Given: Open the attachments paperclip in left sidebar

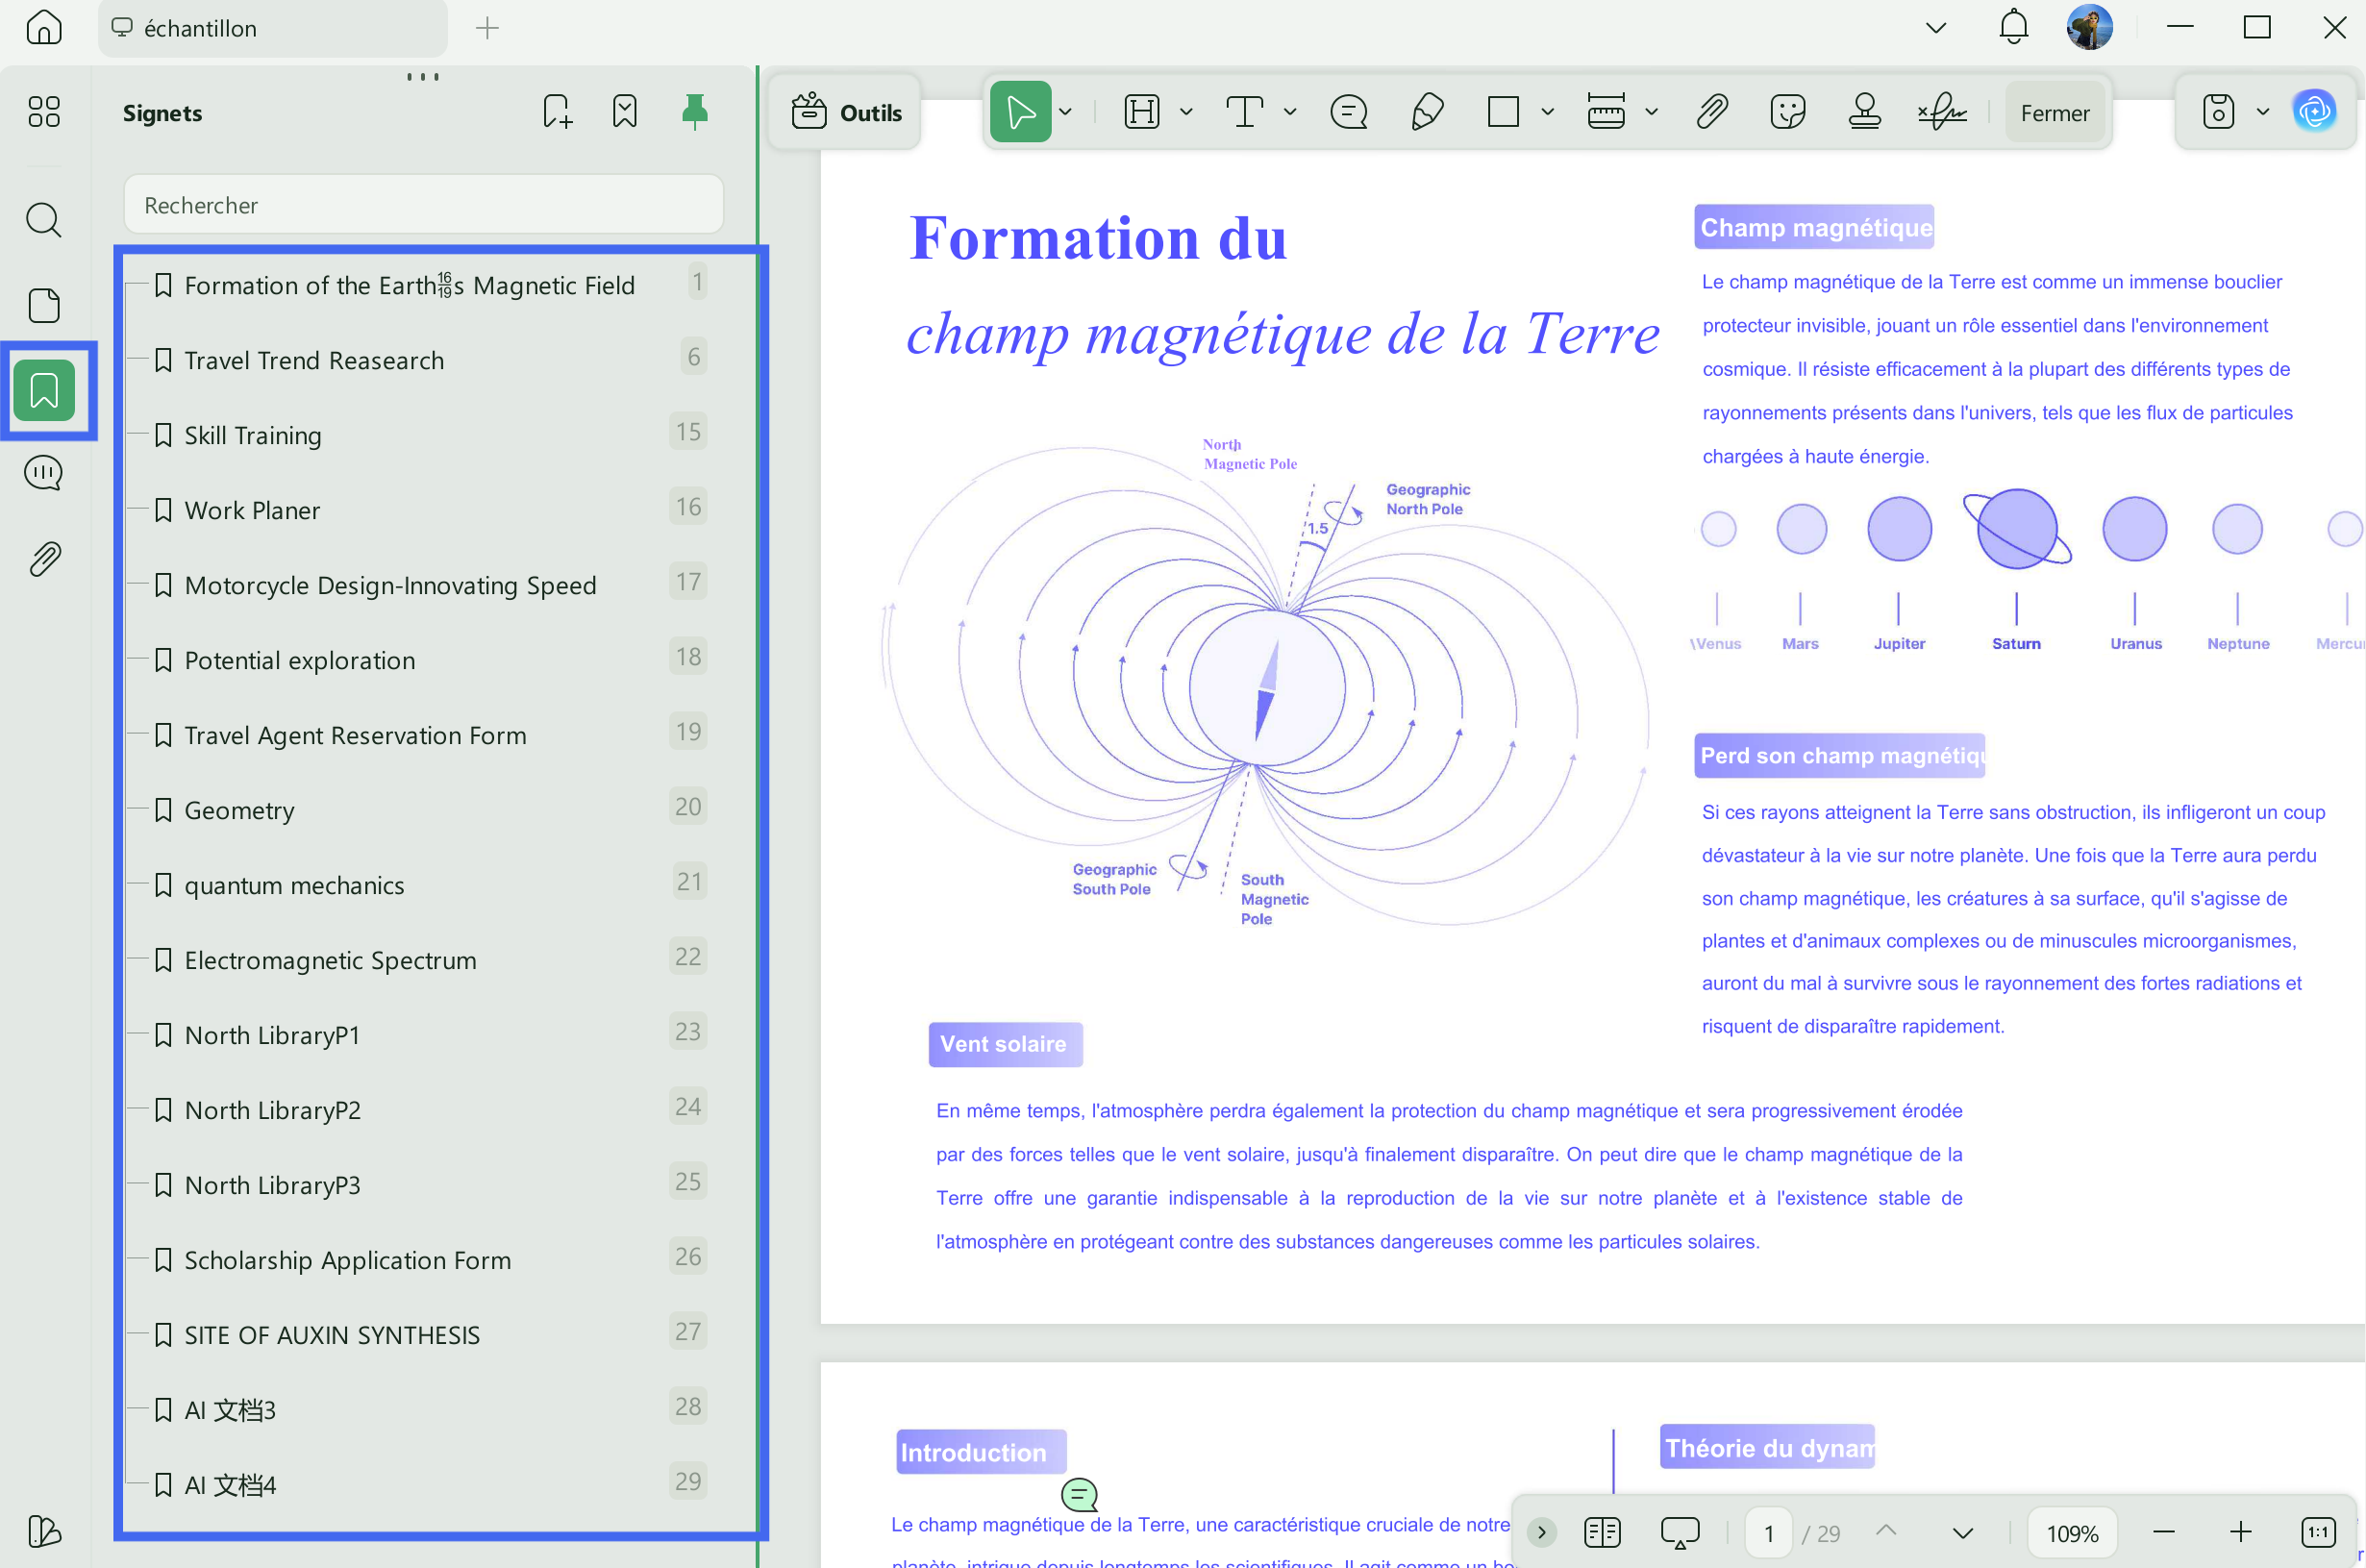Looking at the screenshot, I should pyautogui.click(x=44, y=559).
